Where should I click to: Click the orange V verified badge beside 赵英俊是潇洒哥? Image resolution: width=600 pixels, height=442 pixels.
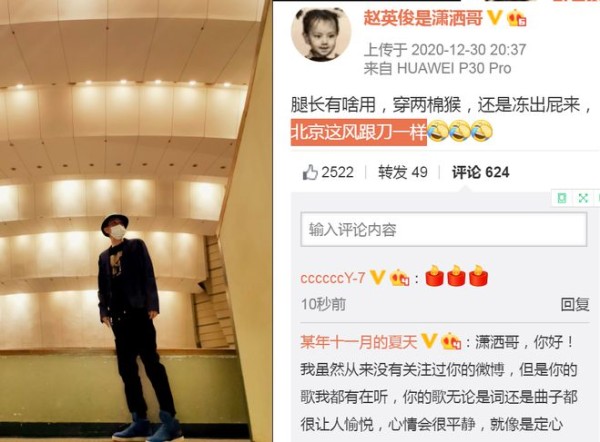click(x=494, y=17)
